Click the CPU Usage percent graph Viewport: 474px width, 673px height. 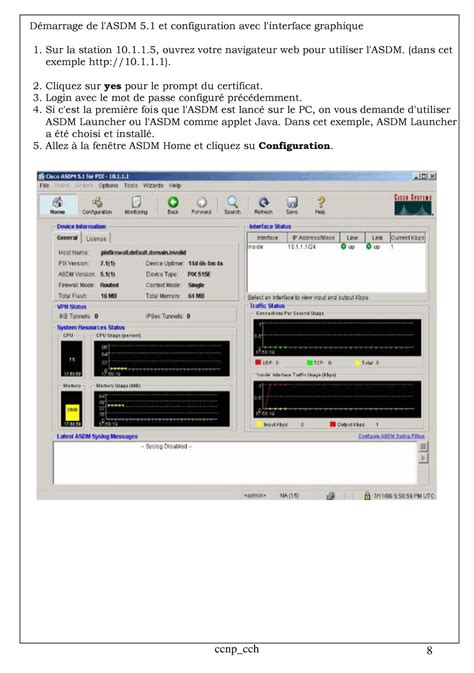coord(162,358)
